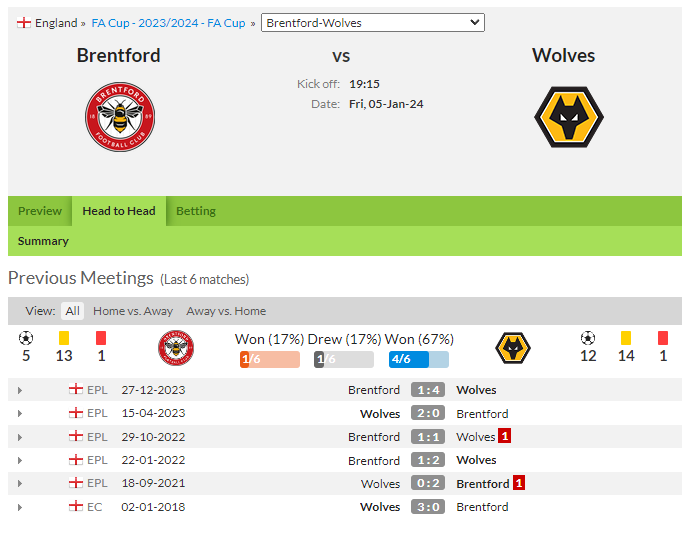Open FA Cup - 2023/2024 breadcrumb link
The height and width of the screenshot is (549, 687).
[x=168, y=23]
